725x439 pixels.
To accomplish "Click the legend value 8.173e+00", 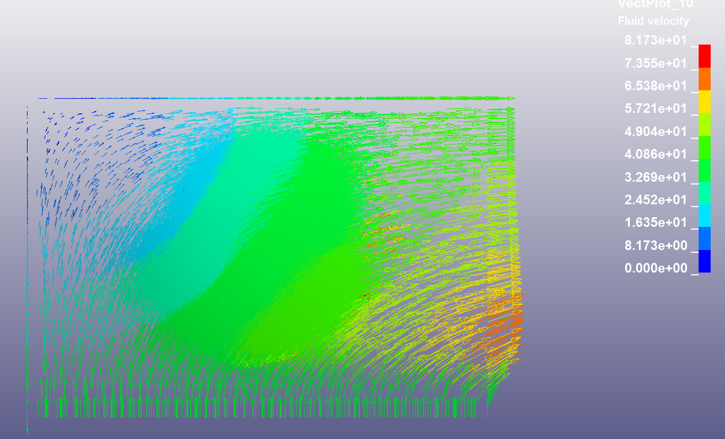I will tap(655, 246).
